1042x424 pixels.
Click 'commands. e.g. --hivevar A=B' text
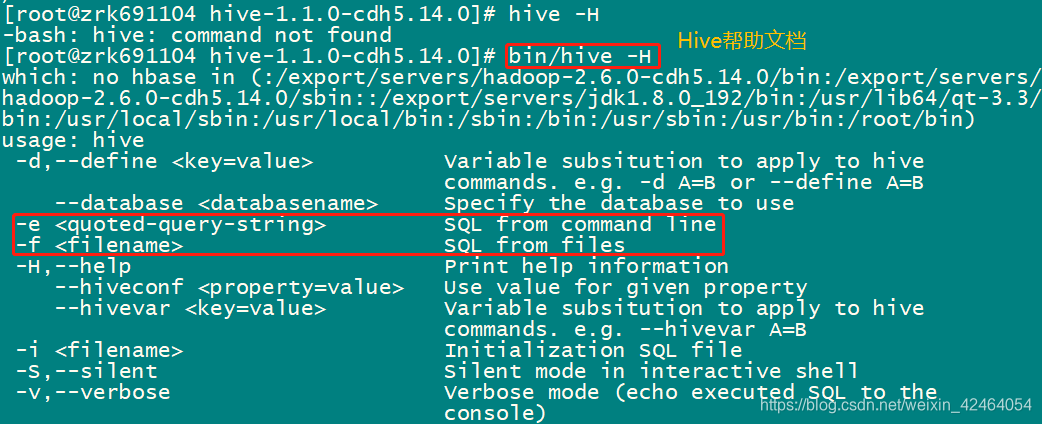pyautogui.click(x=625, y=330)
